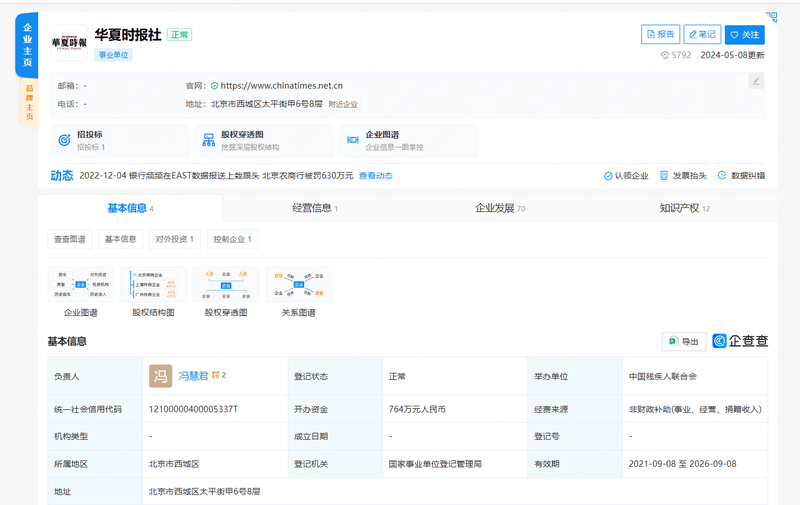Click 发票抬头 invoice header icon
This screenshot has height=505, width=800.
[x=664, y=175]
